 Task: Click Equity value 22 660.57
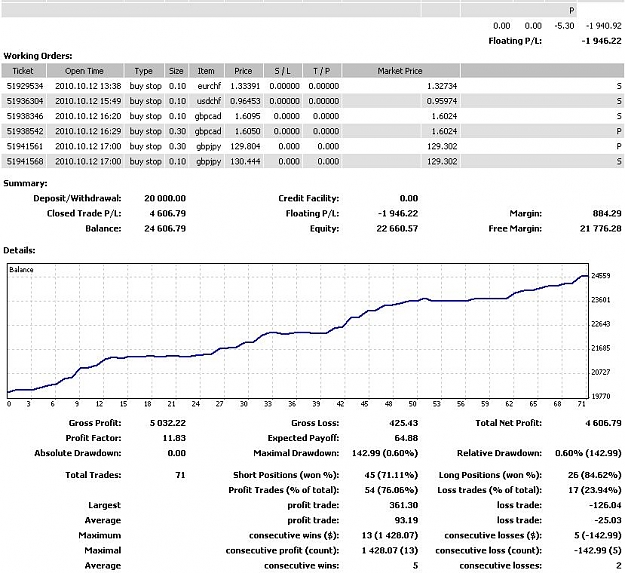click(x=397, y=229)
